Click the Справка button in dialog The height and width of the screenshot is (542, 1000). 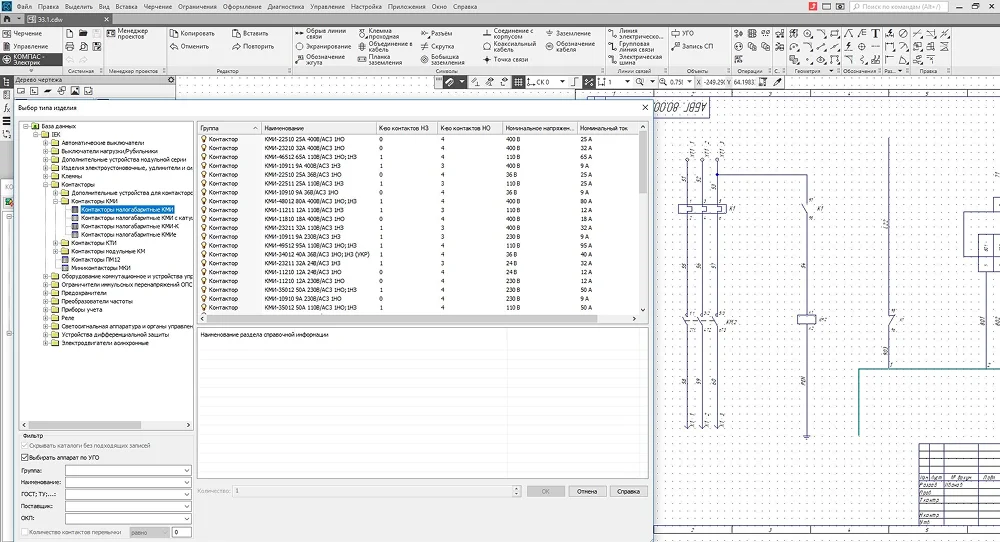pos(628,492)
